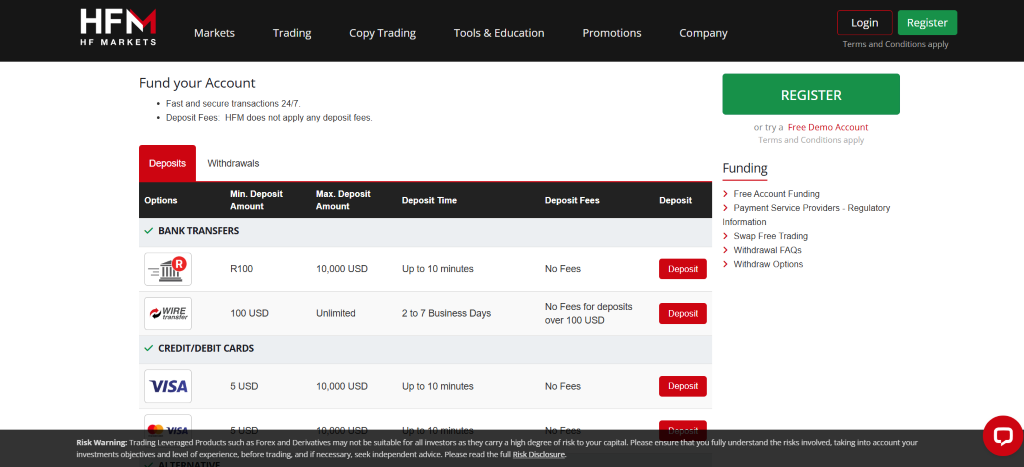Open the Trading menu
The image size is (1024, 467).
click(x=292, y=33)
